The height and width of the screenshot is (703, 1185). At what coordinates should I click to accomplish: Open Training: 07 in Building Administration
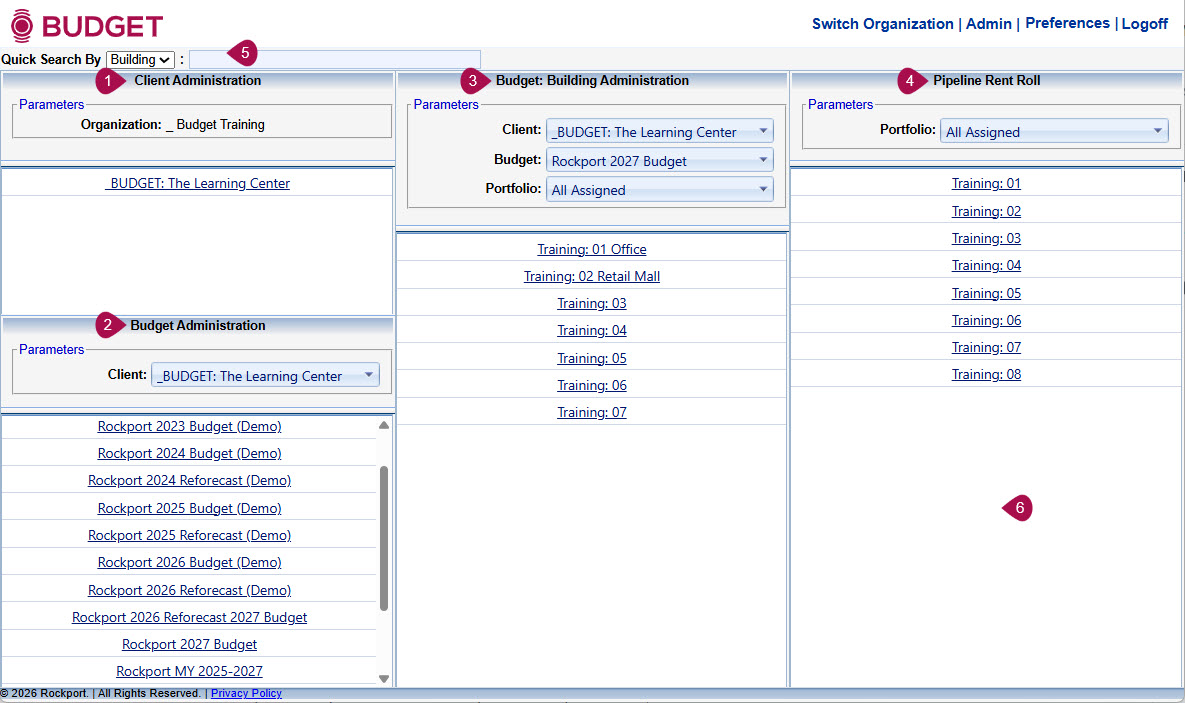(592, 412)
